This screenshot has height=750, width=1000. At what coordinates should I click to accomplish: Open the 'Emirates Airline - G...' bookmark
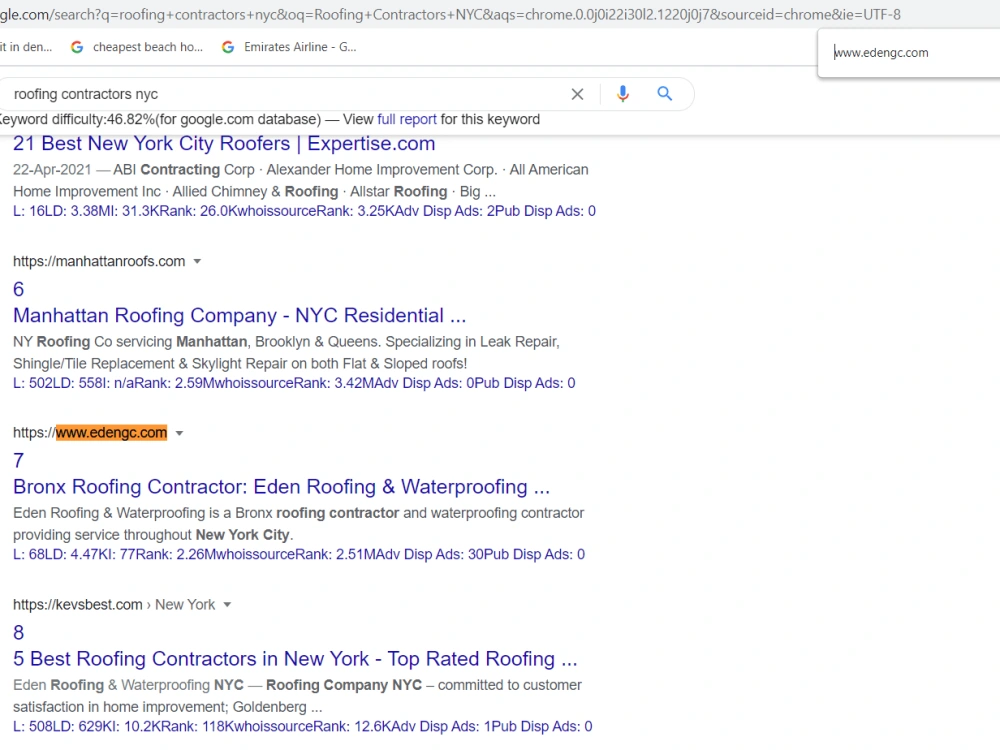click(289, 47)
